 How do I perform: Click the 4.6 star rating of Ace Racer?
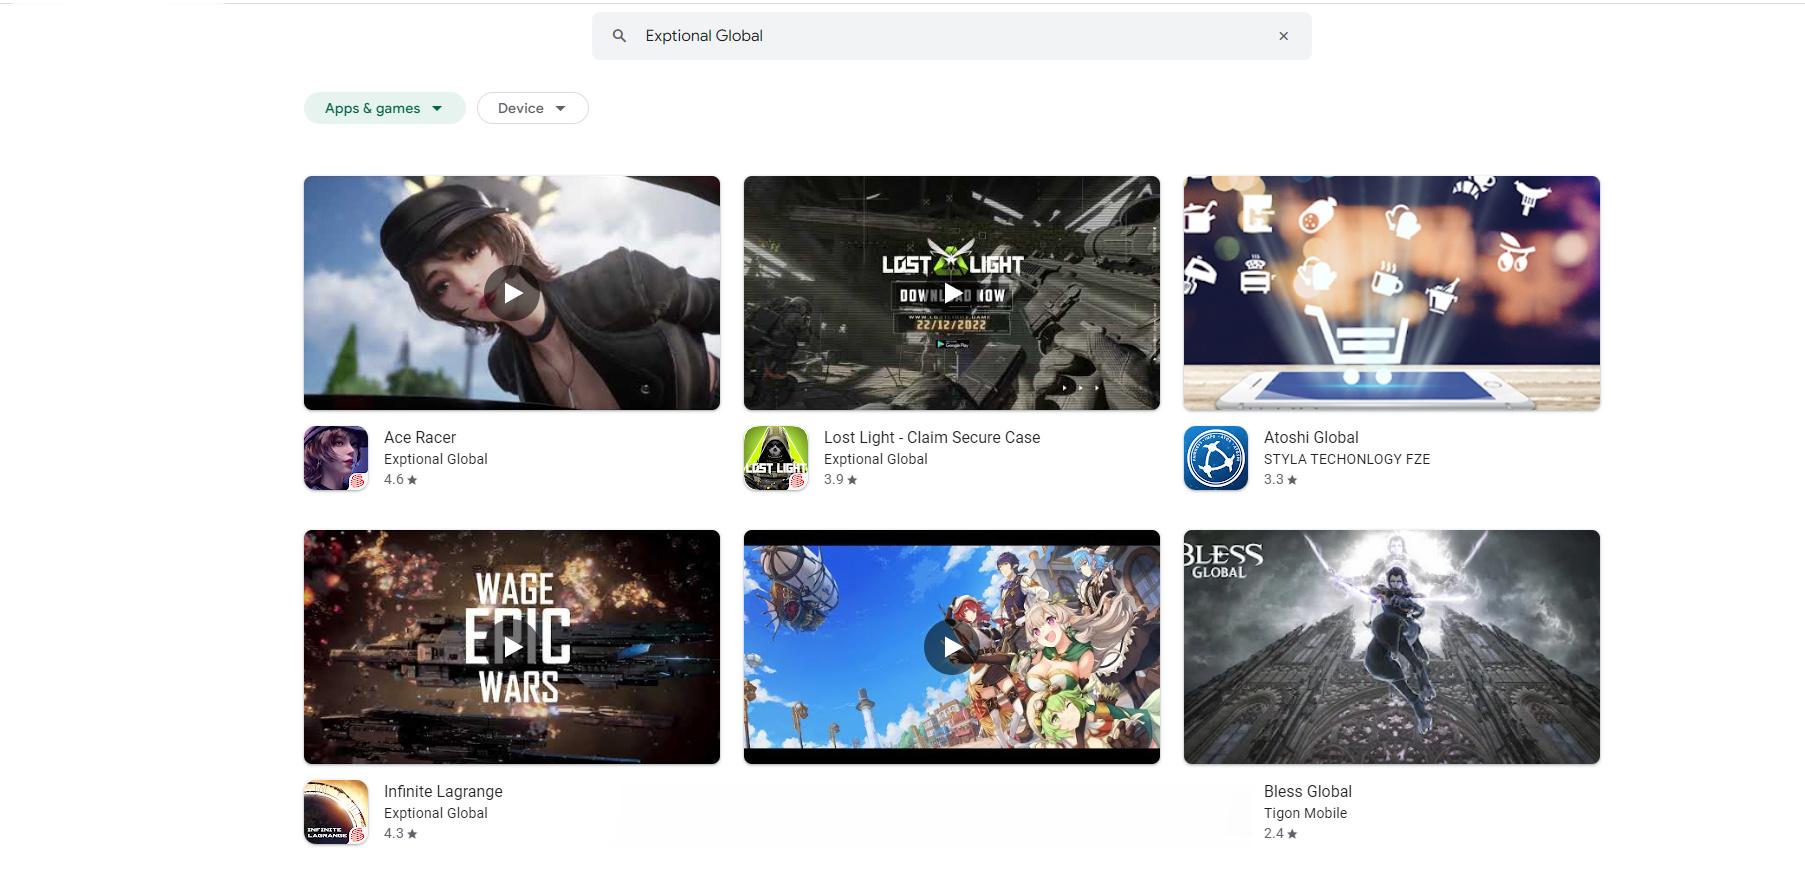pos(401,480)
